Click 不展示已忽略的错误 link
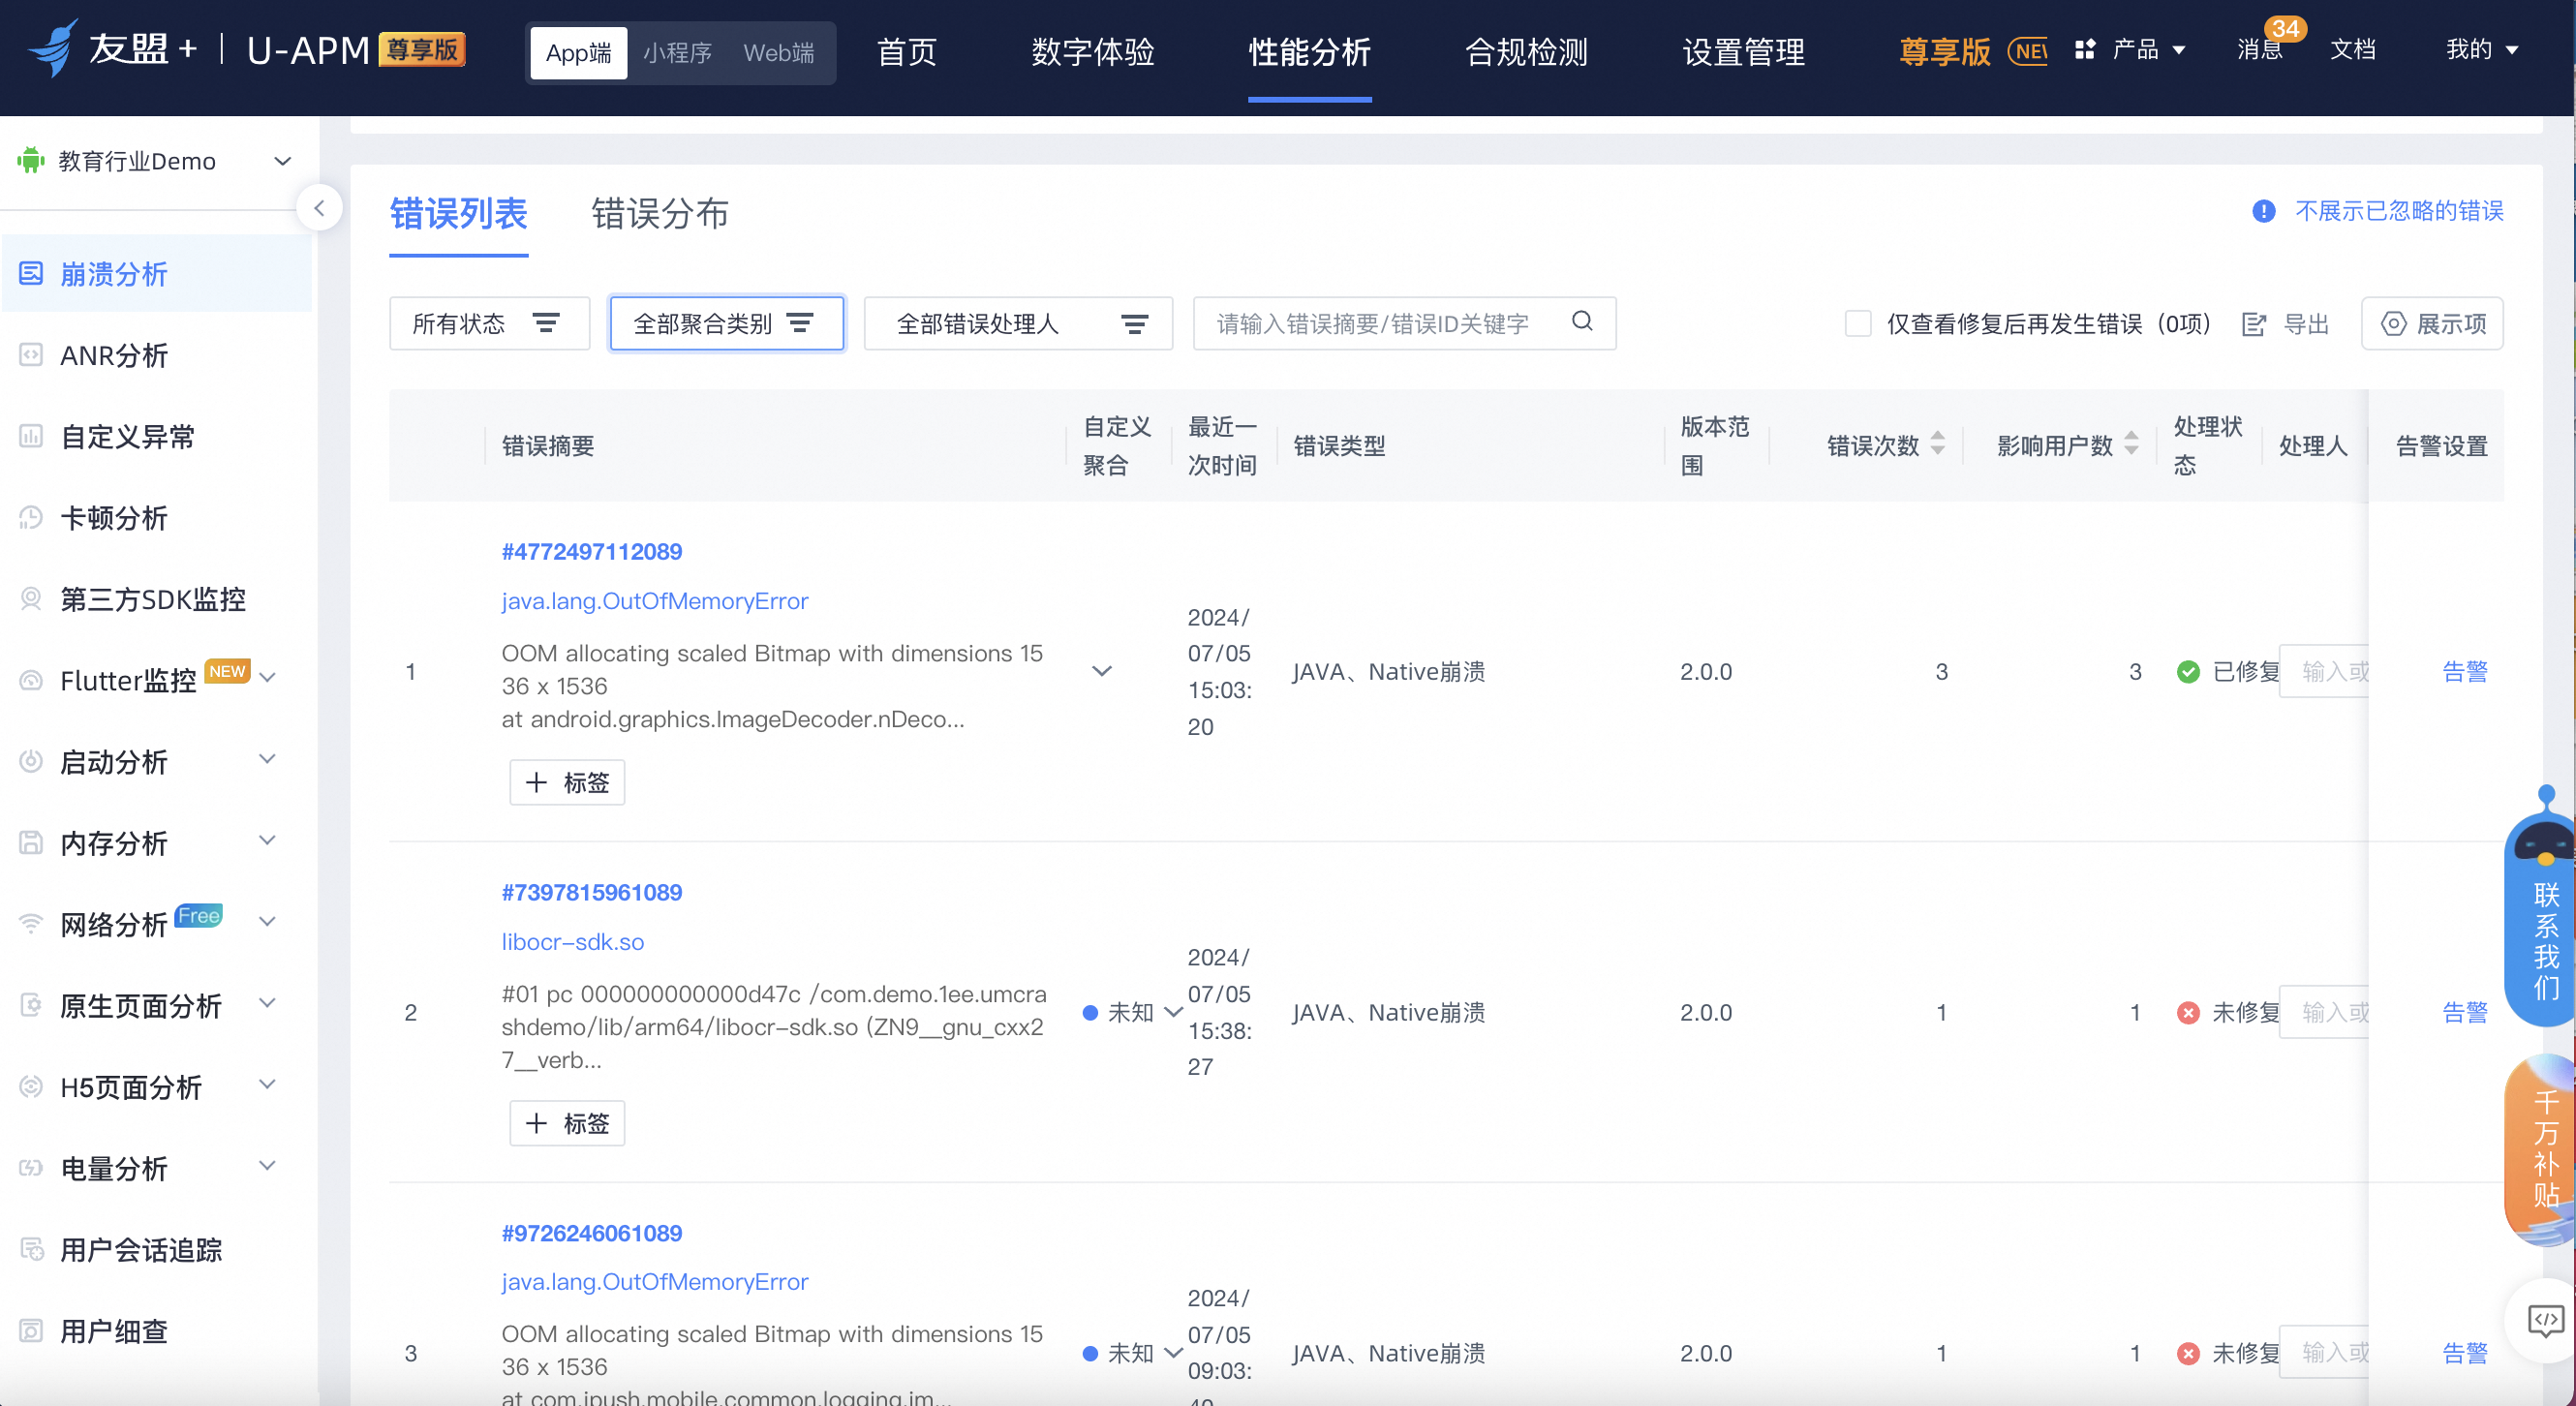The height and width of the screenshot is (1406, 2576). 2400,211
